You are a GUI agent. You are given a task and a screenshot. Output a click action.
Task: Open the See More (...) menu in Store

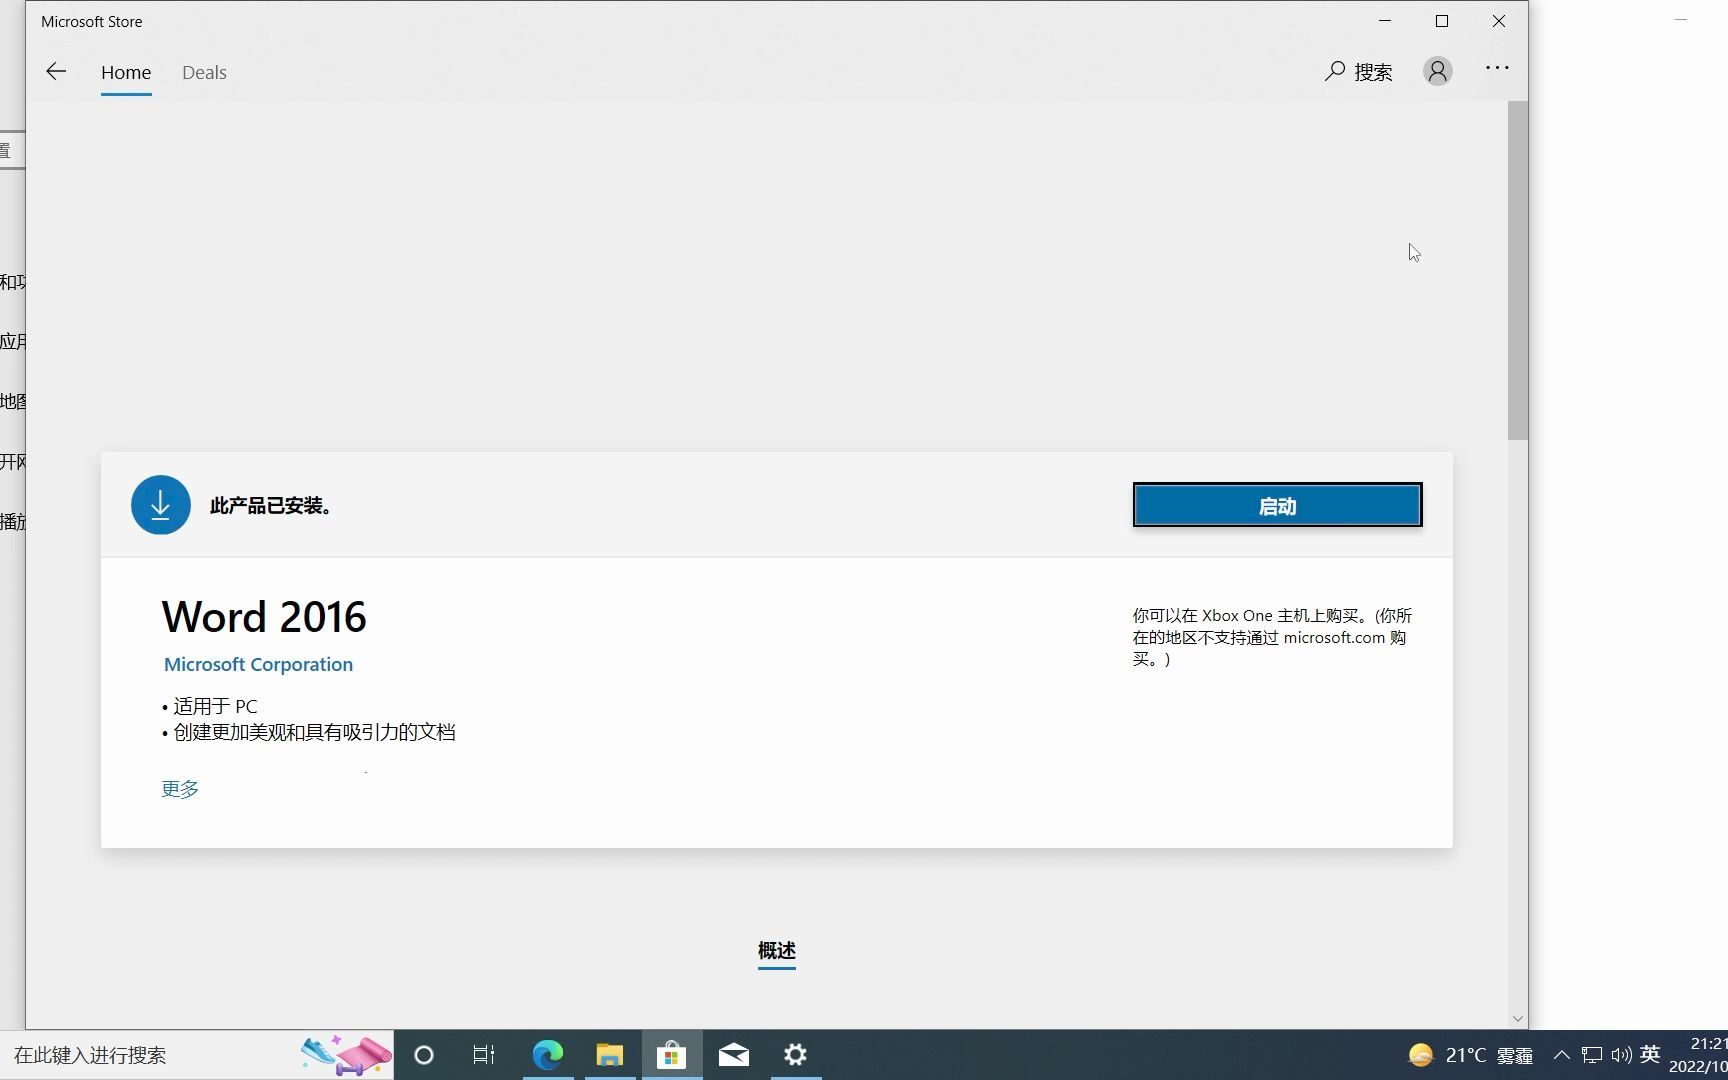pyautogui.click(x=1497, y=69)
